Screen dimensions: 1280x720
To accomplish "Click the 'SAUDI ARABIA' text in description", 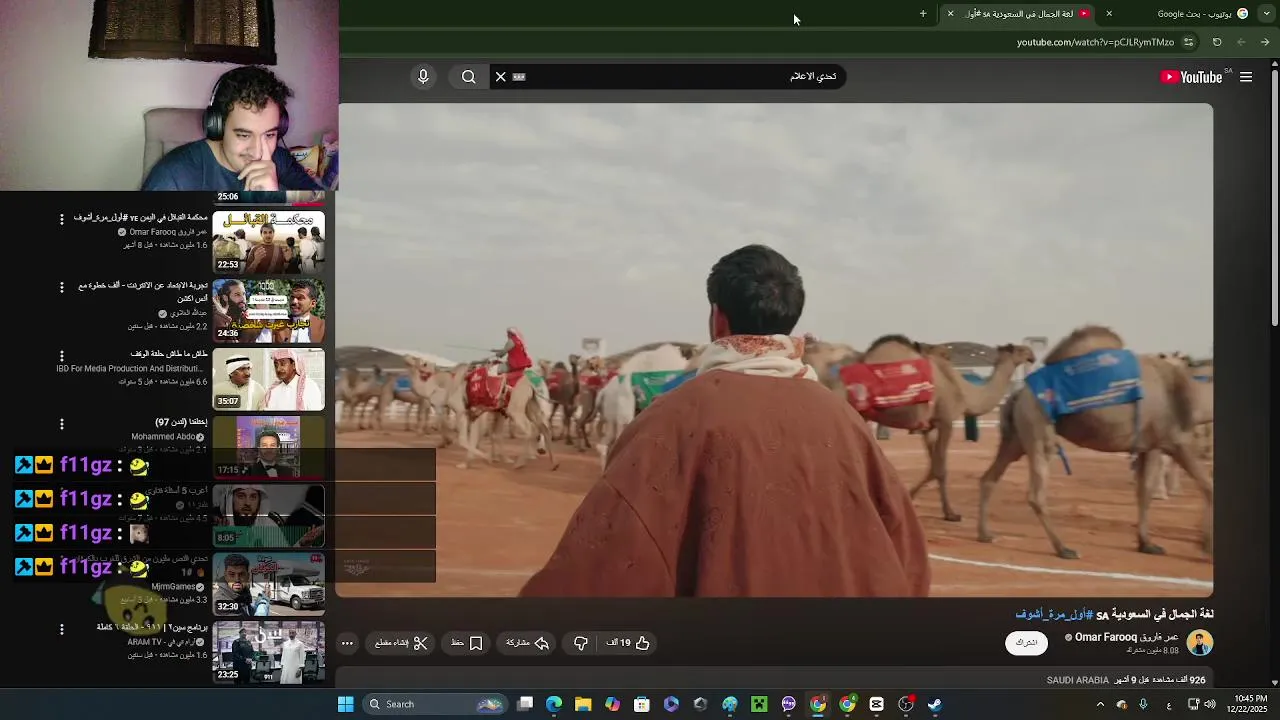I will (1077, 680).
